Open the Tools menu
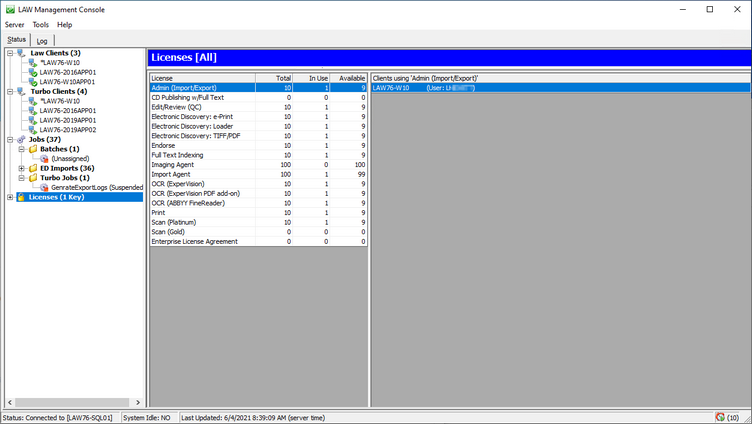This screenshot has height=424, width=752. (x=40, y=24)
